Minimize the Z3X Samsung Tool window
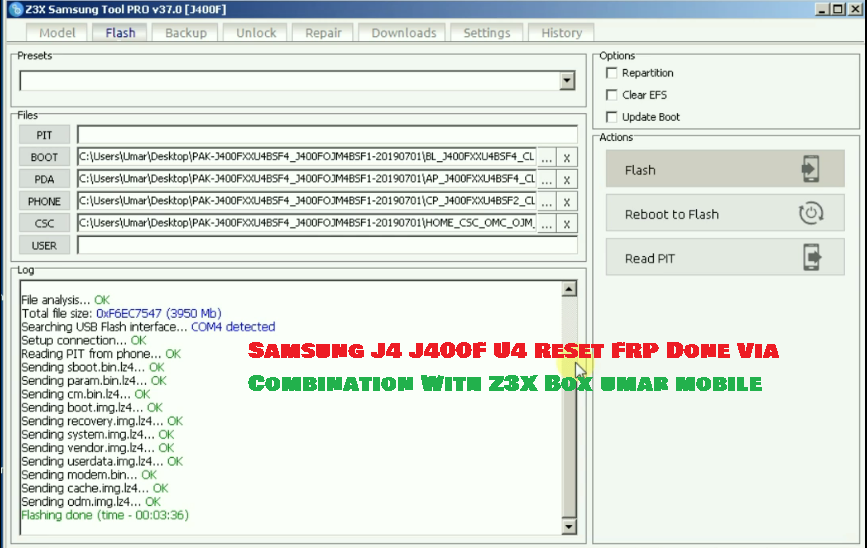This screenshot has width=867, height=548. click(x=822, y=9)
